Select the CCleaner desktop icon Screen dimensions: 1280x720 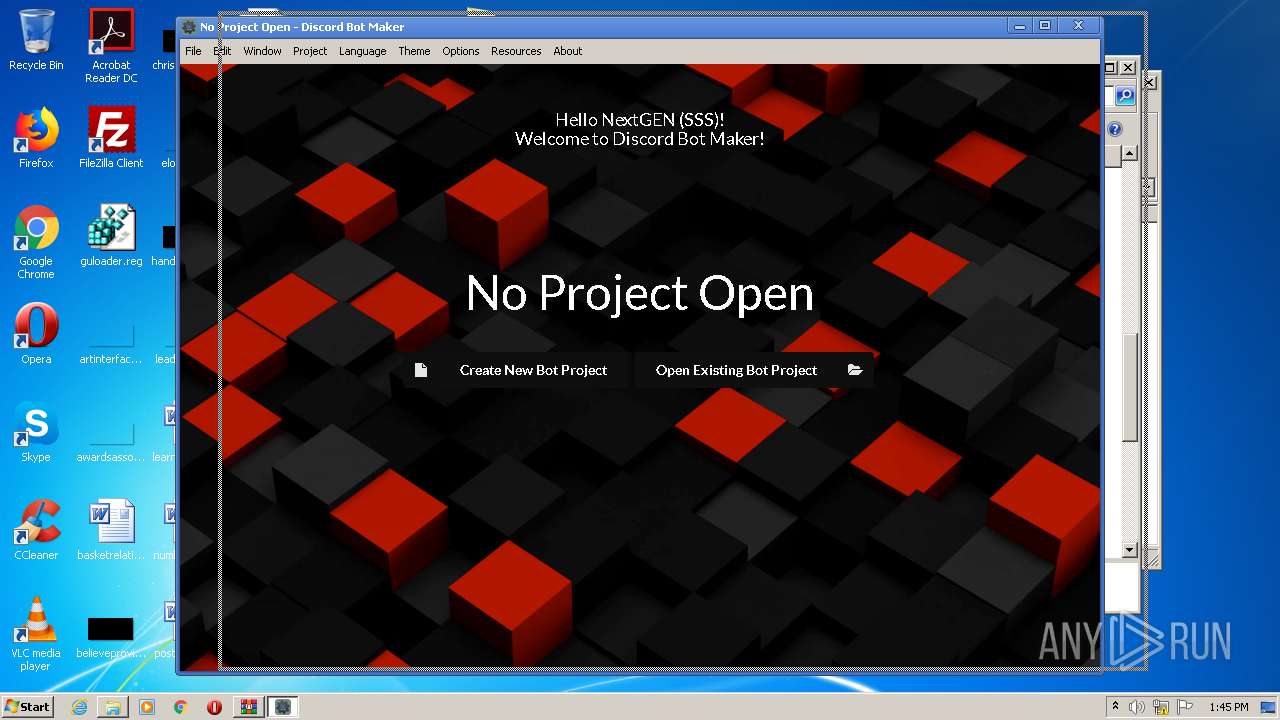[x=36, y=530]
